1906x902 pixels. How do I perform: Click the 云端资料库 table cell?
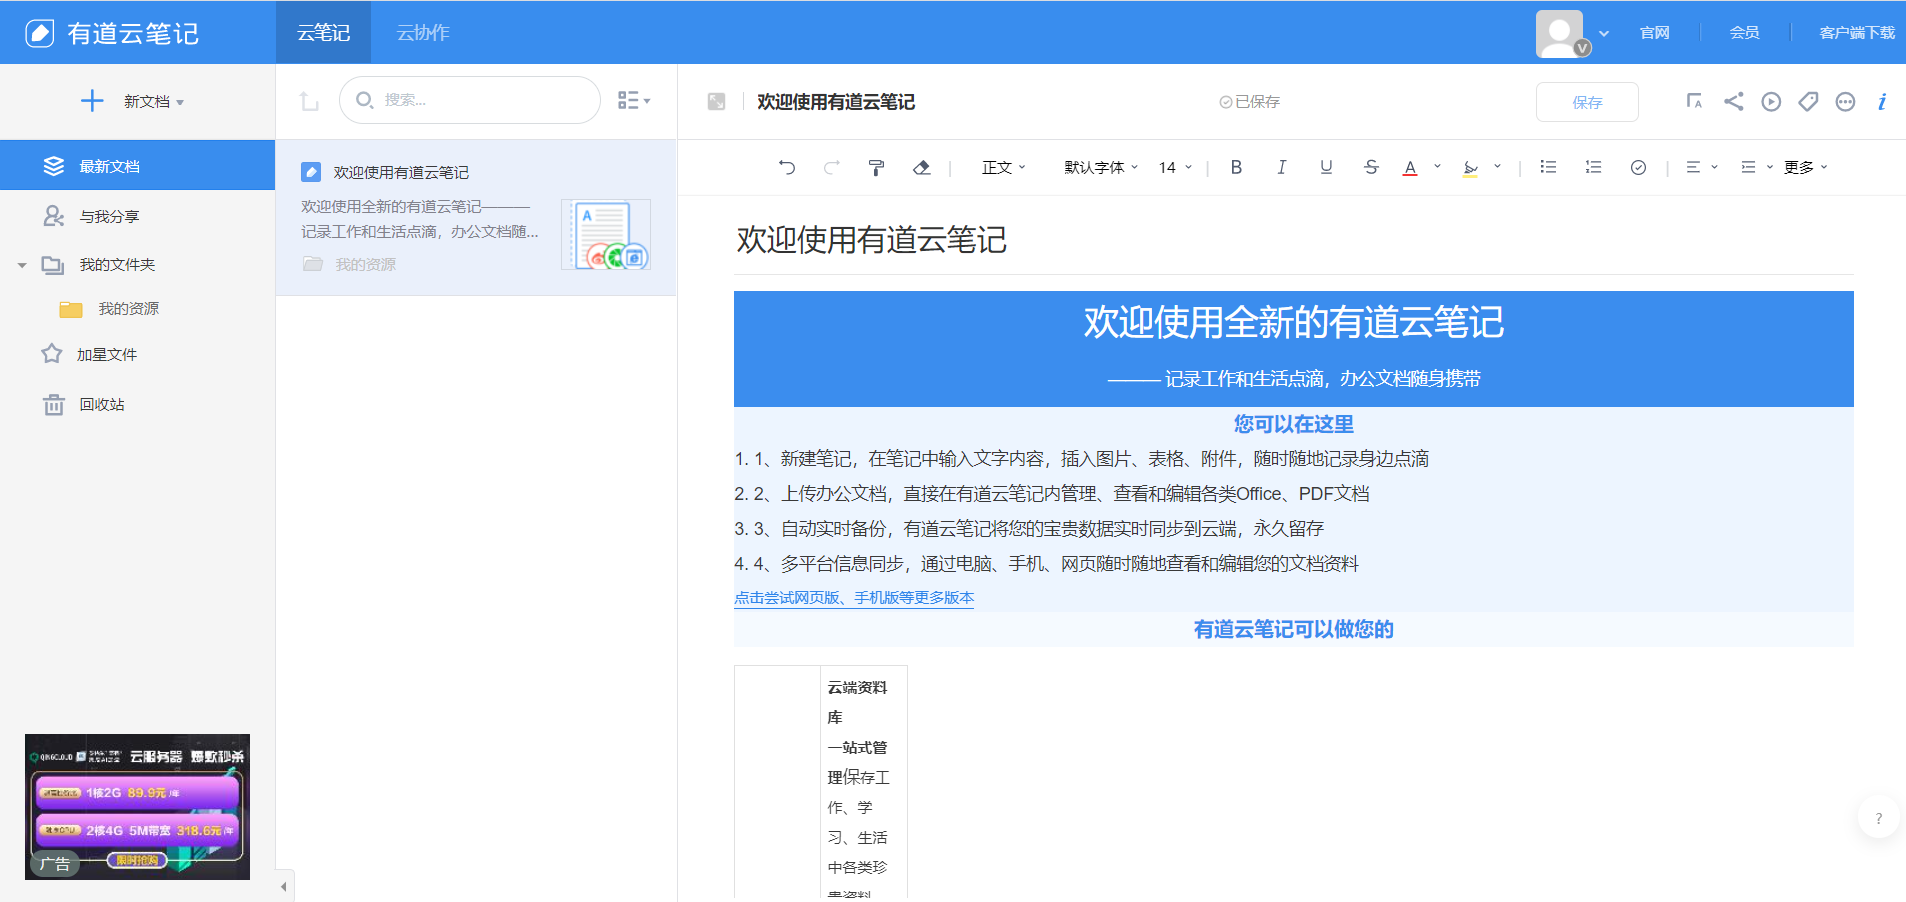tap(863, 781)
